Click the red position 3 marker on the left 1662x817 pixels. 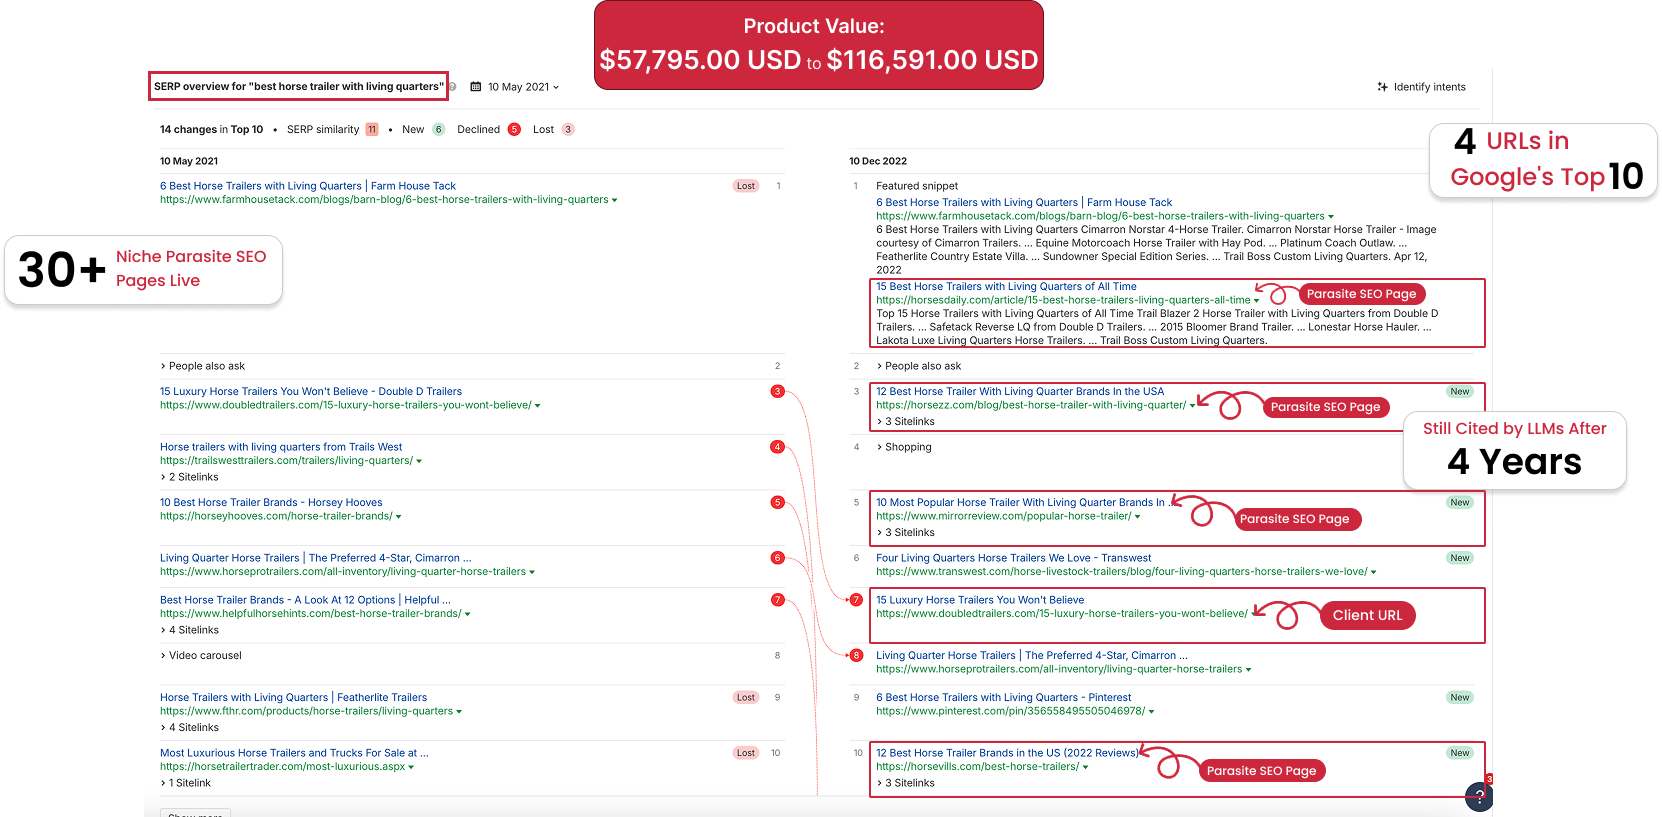point(777,392)
